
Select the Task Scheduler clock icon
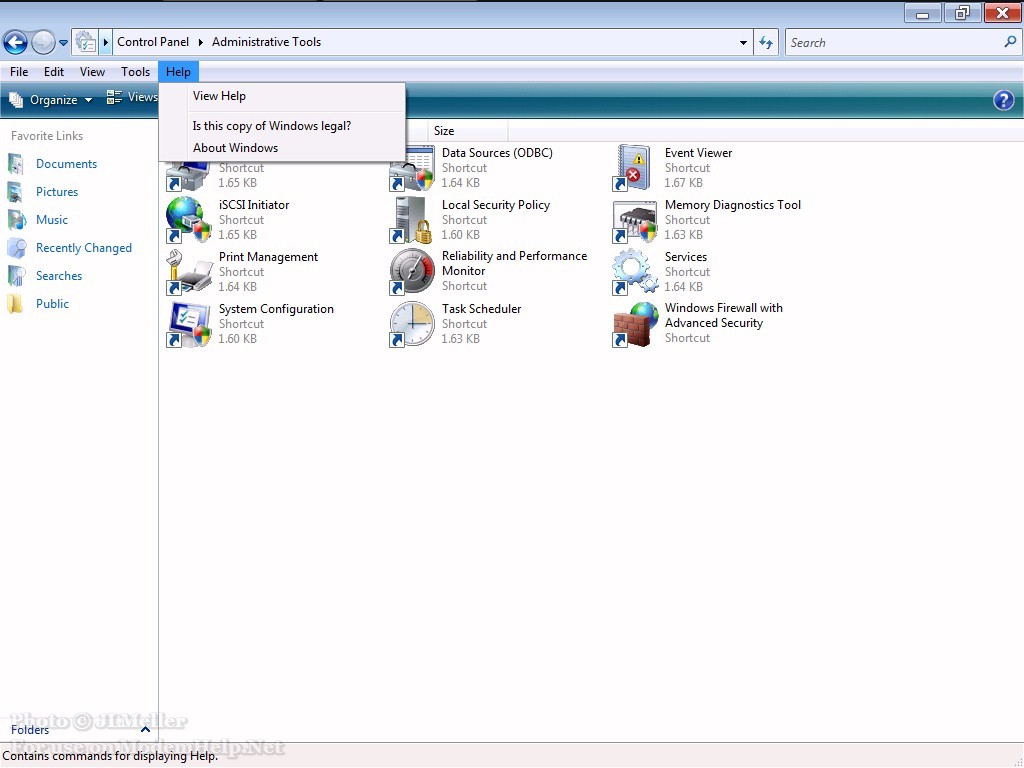412,324
